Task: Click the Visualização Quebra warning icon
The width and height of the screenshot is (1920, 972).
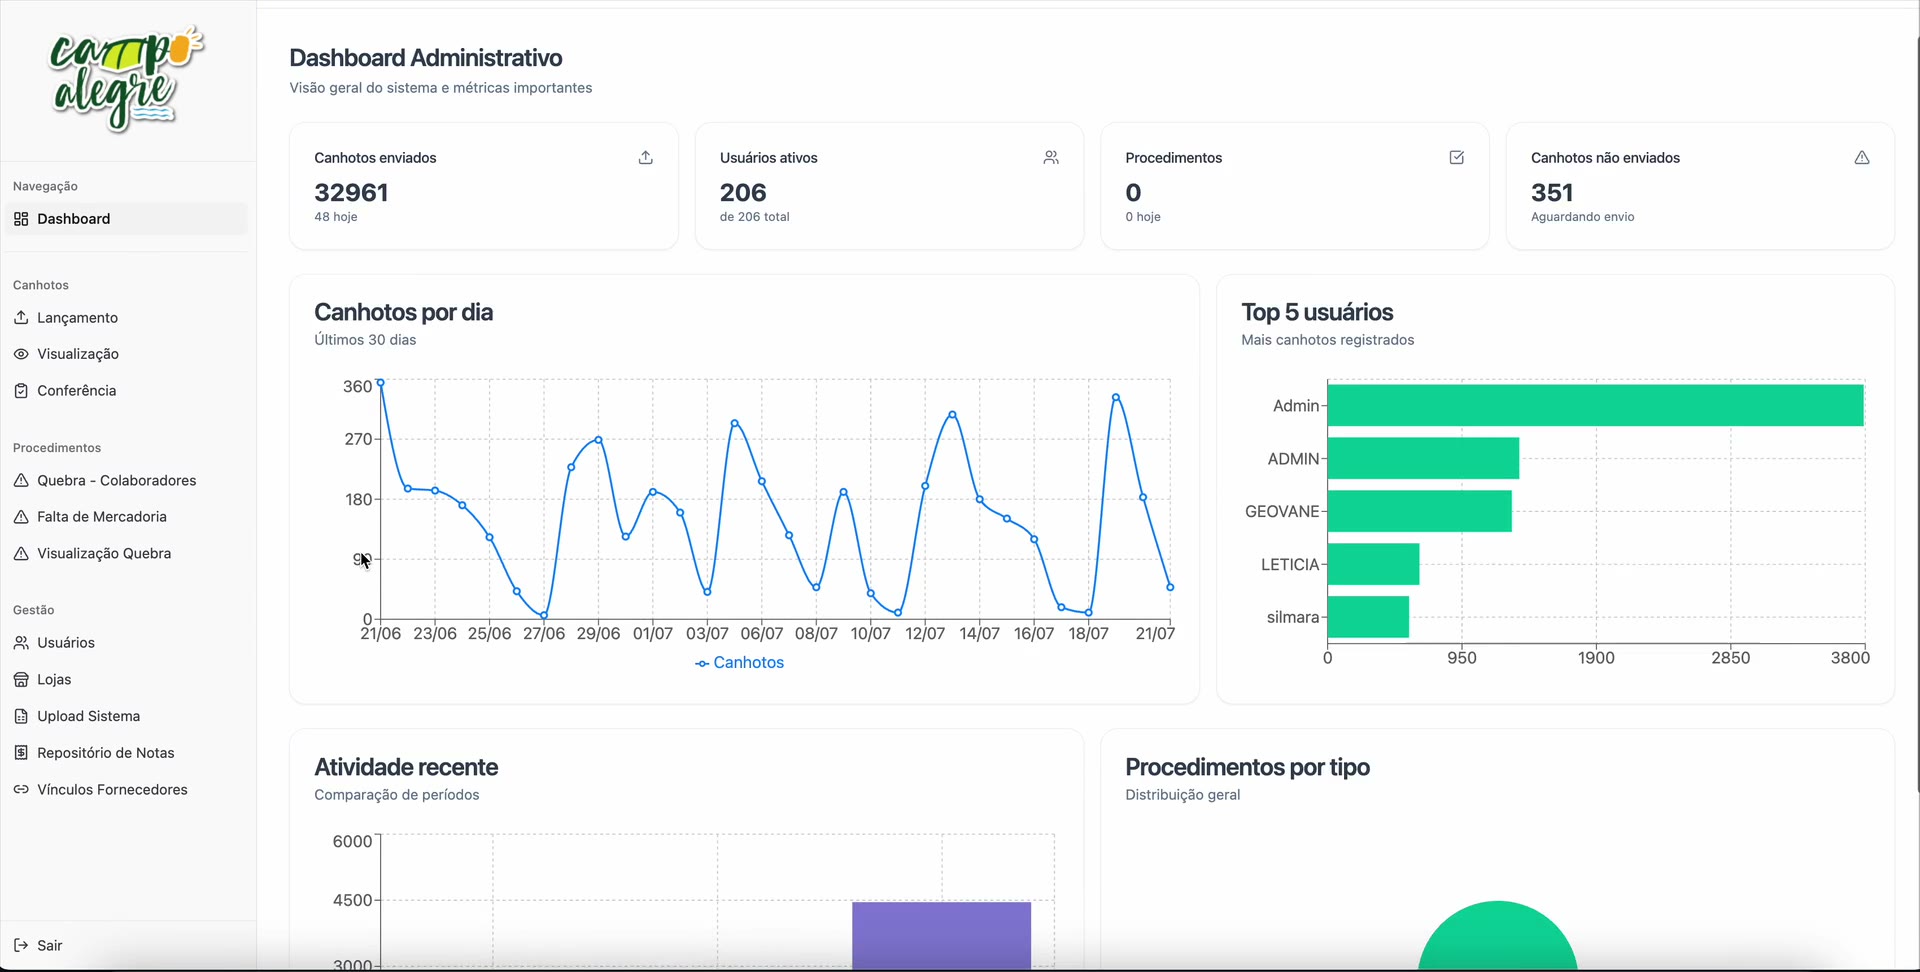Action: coord(21,554)
